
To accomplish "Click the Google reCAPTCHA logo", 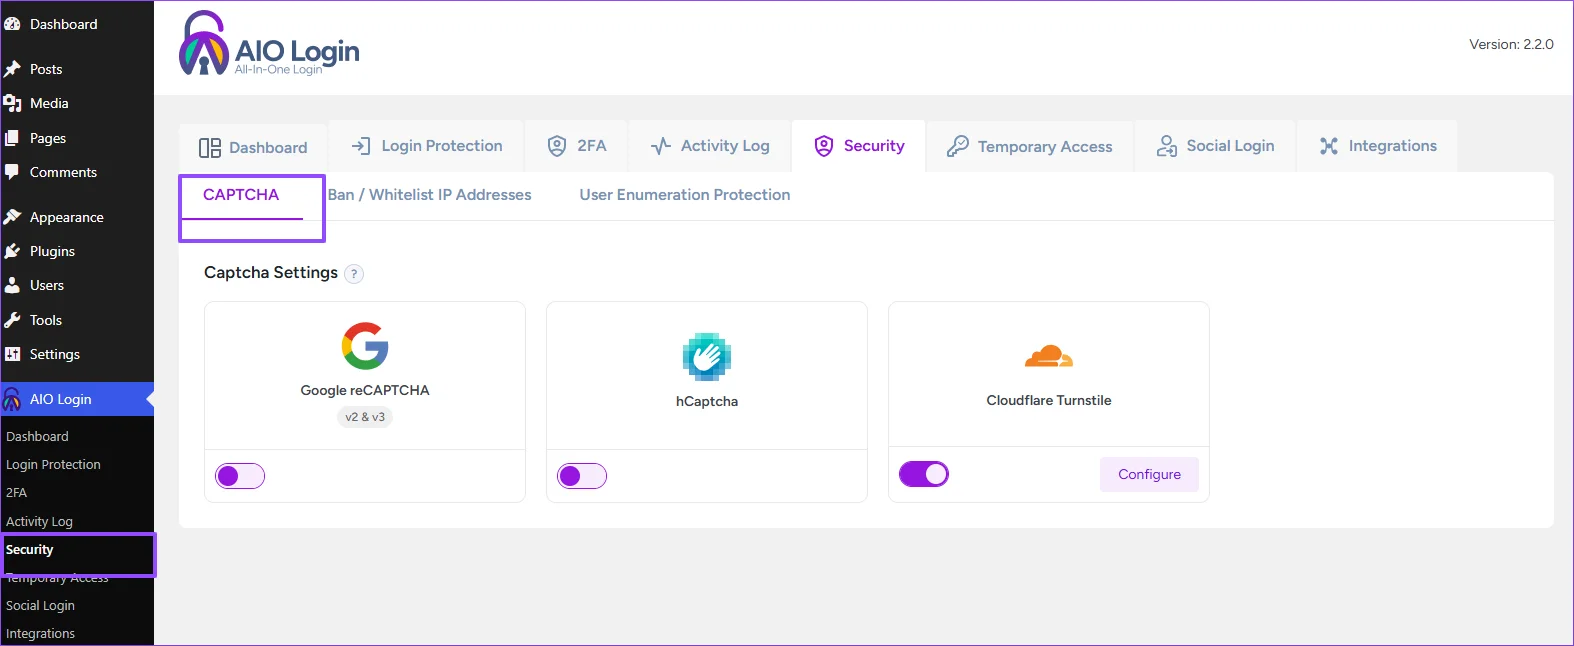I will click(x=365, y=346).
